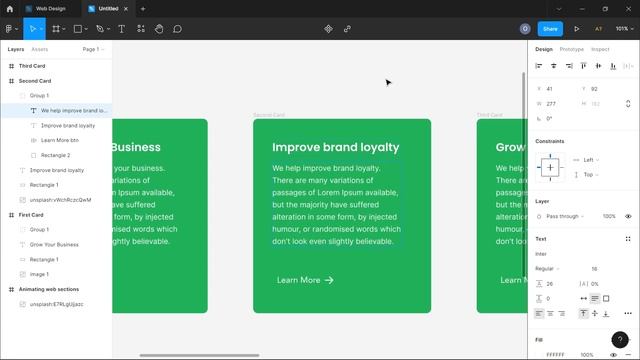
Task: Toggle layer visibility eye in Layer section
Action: coord(628,216)
